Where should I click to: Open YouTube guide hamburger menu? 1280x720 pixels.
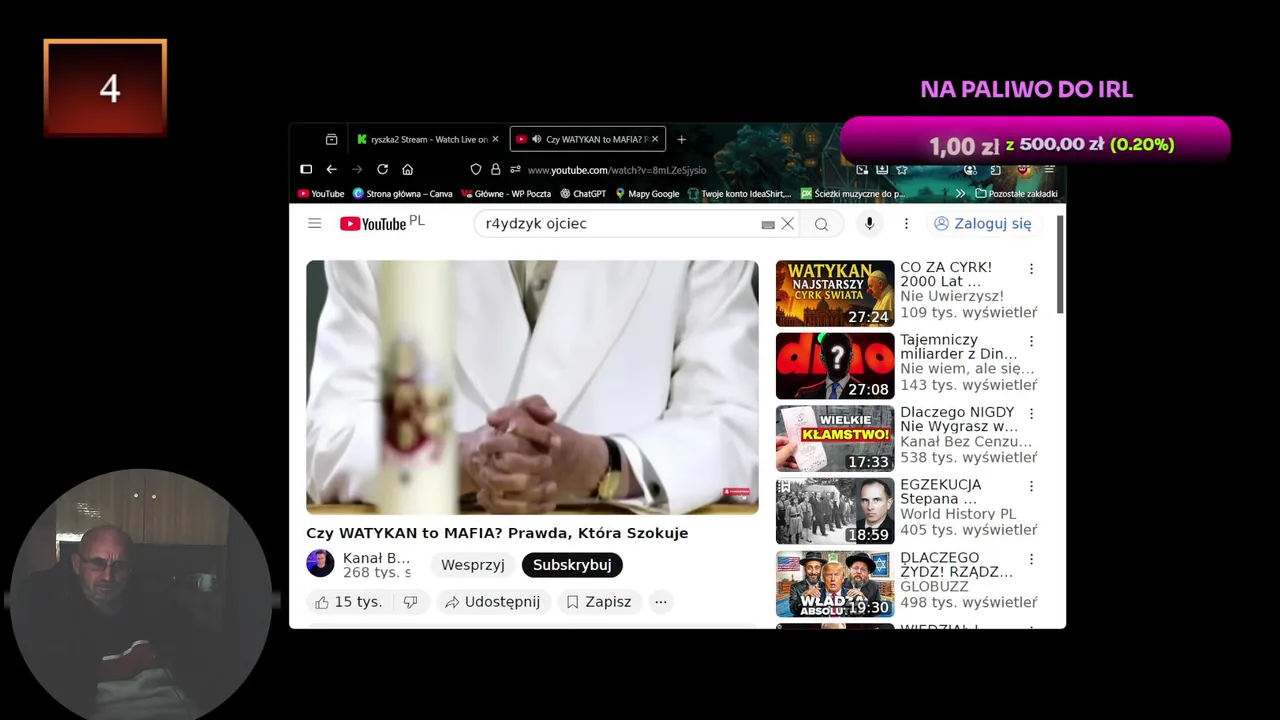[315, 223]
